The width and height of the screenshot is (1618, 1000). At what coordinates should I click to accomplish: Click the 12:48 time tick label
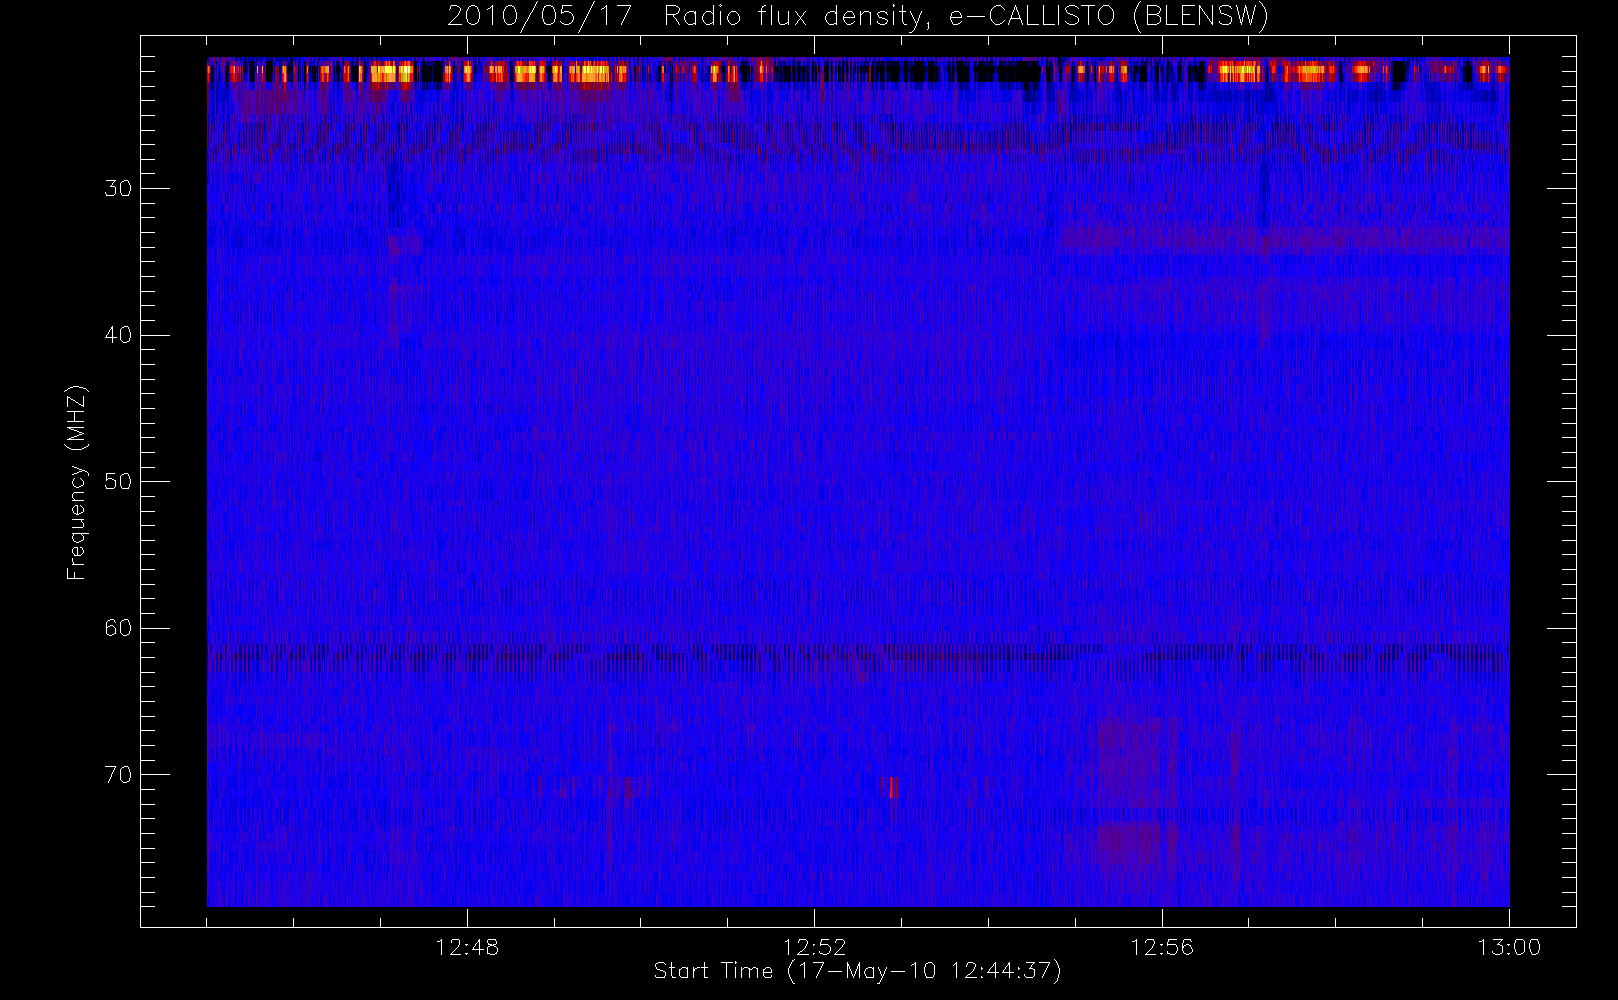click(467, 947)
